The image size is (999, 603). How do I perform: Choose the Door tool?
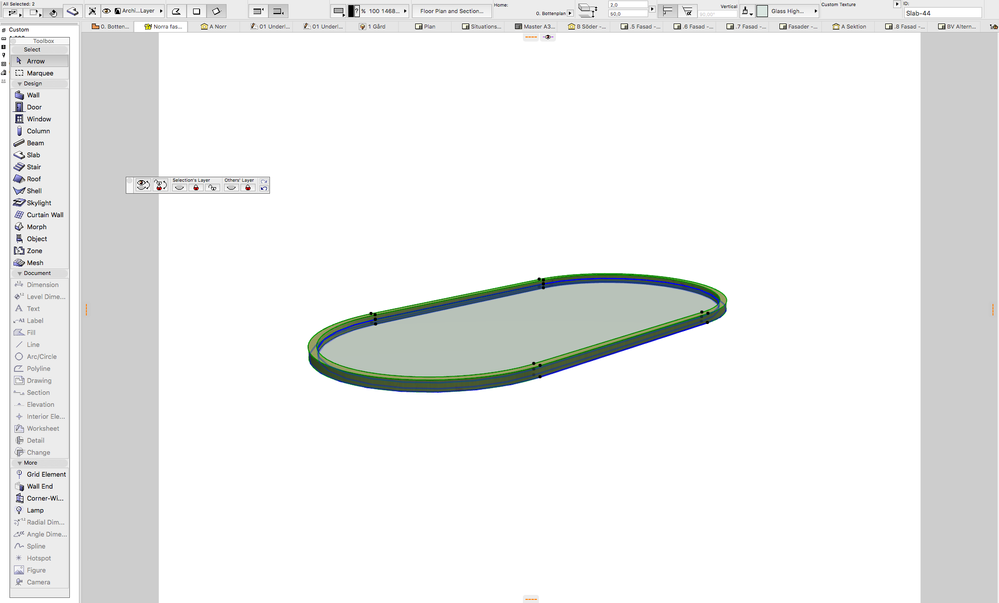coord(40,107)
